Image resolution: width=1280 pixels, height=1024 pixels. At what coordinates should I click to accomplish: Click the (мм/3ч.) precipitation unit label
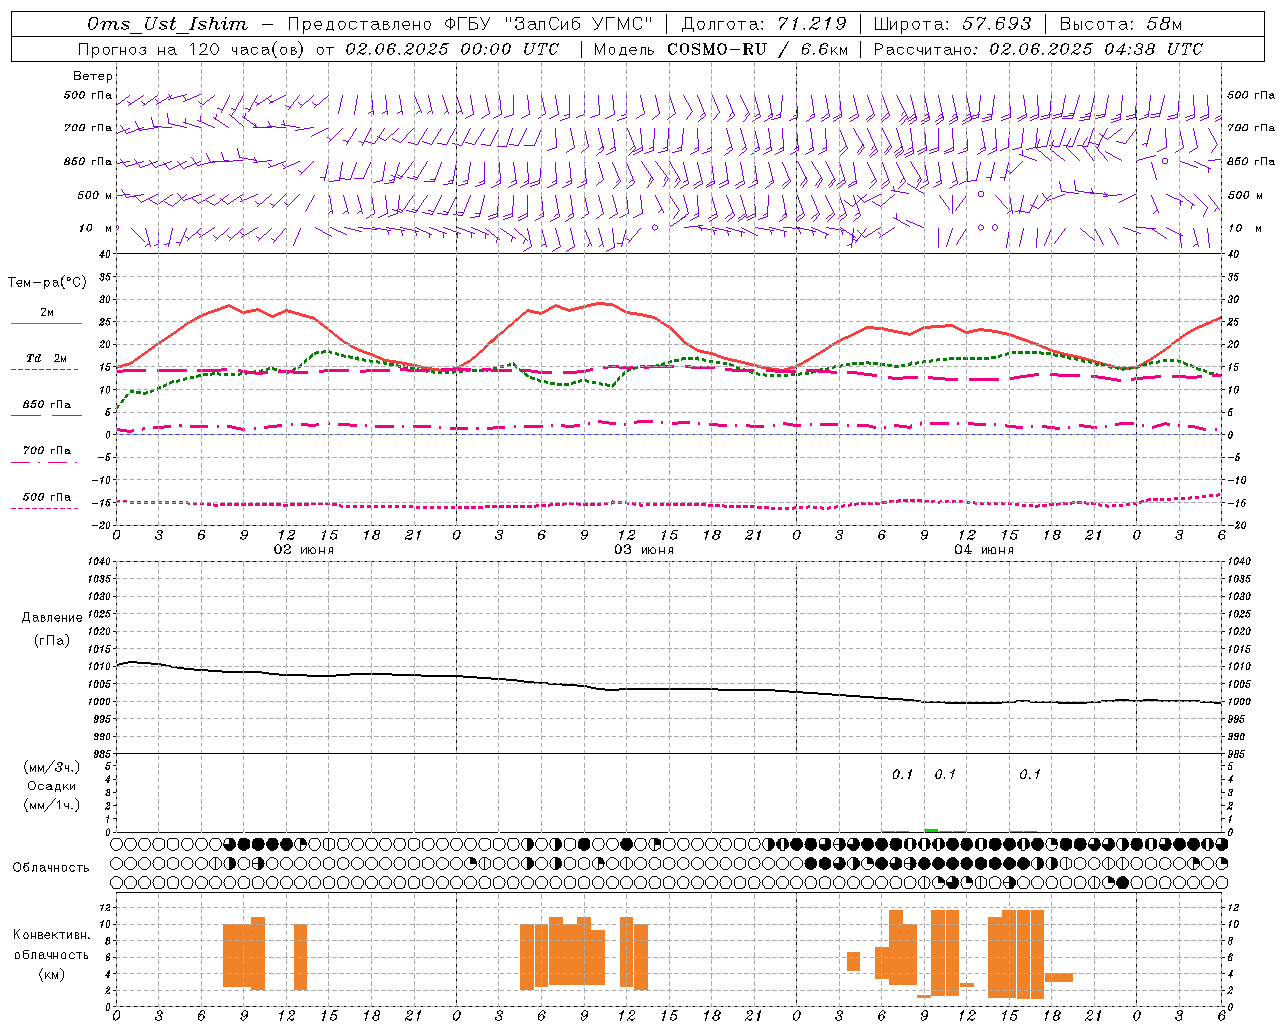pos(52,767)
